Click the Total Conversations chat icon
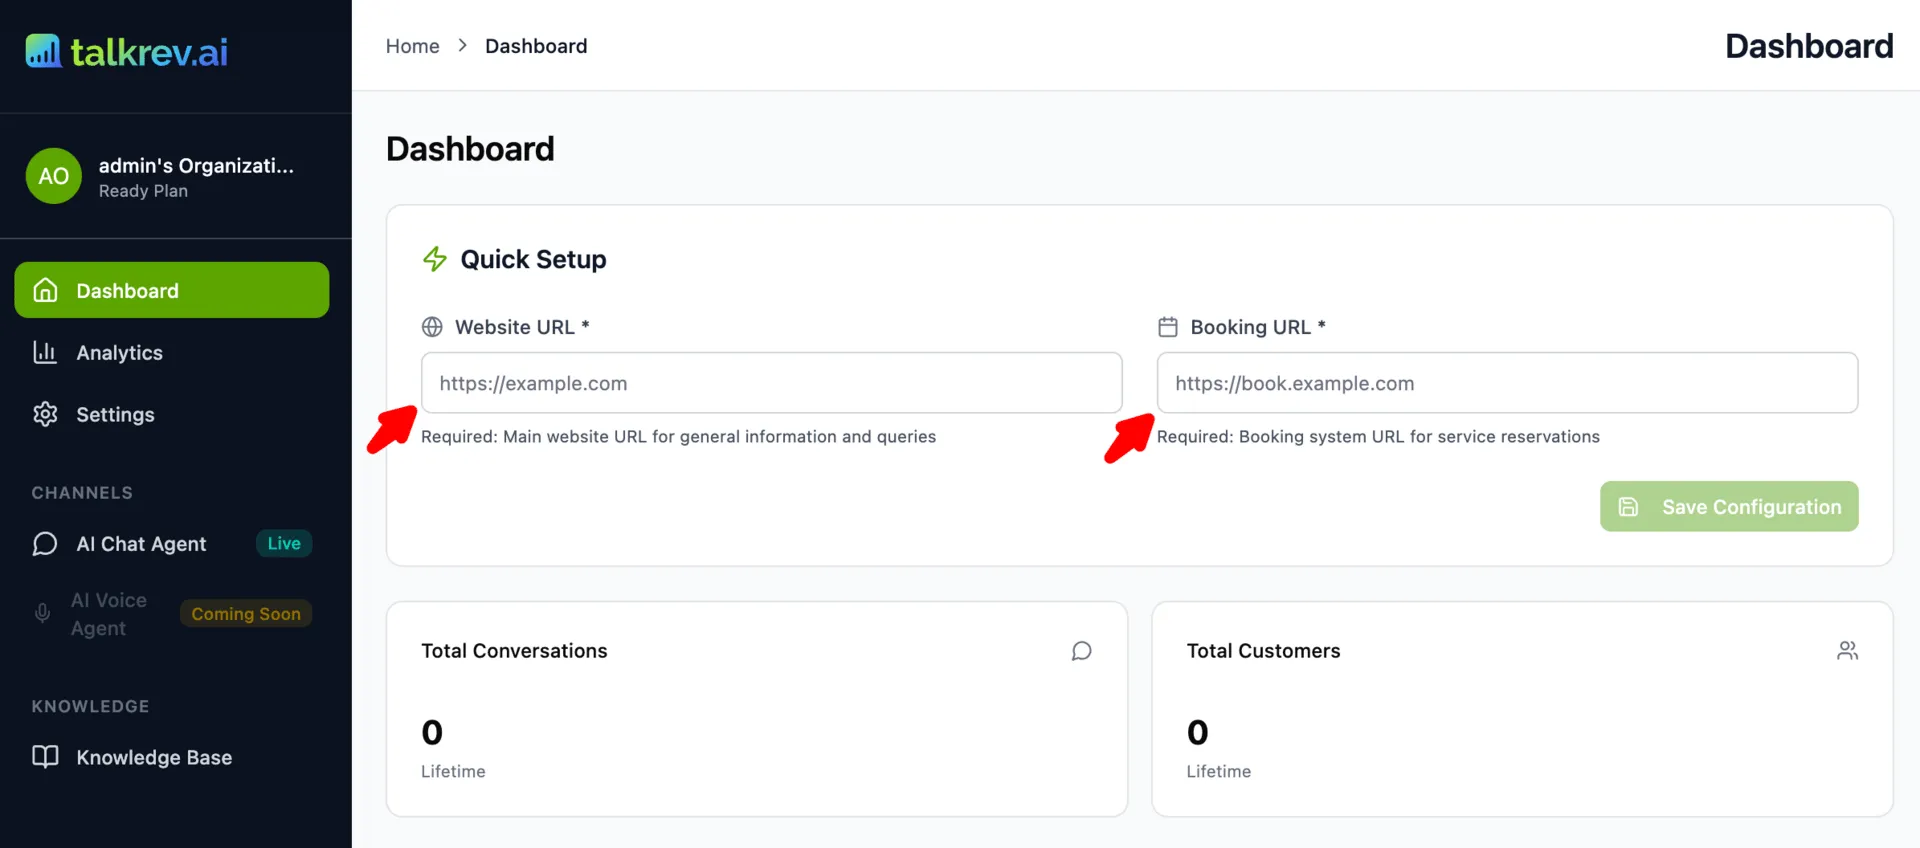Viewport: 1920px width, 848px height. click(x=1081, y=651)
